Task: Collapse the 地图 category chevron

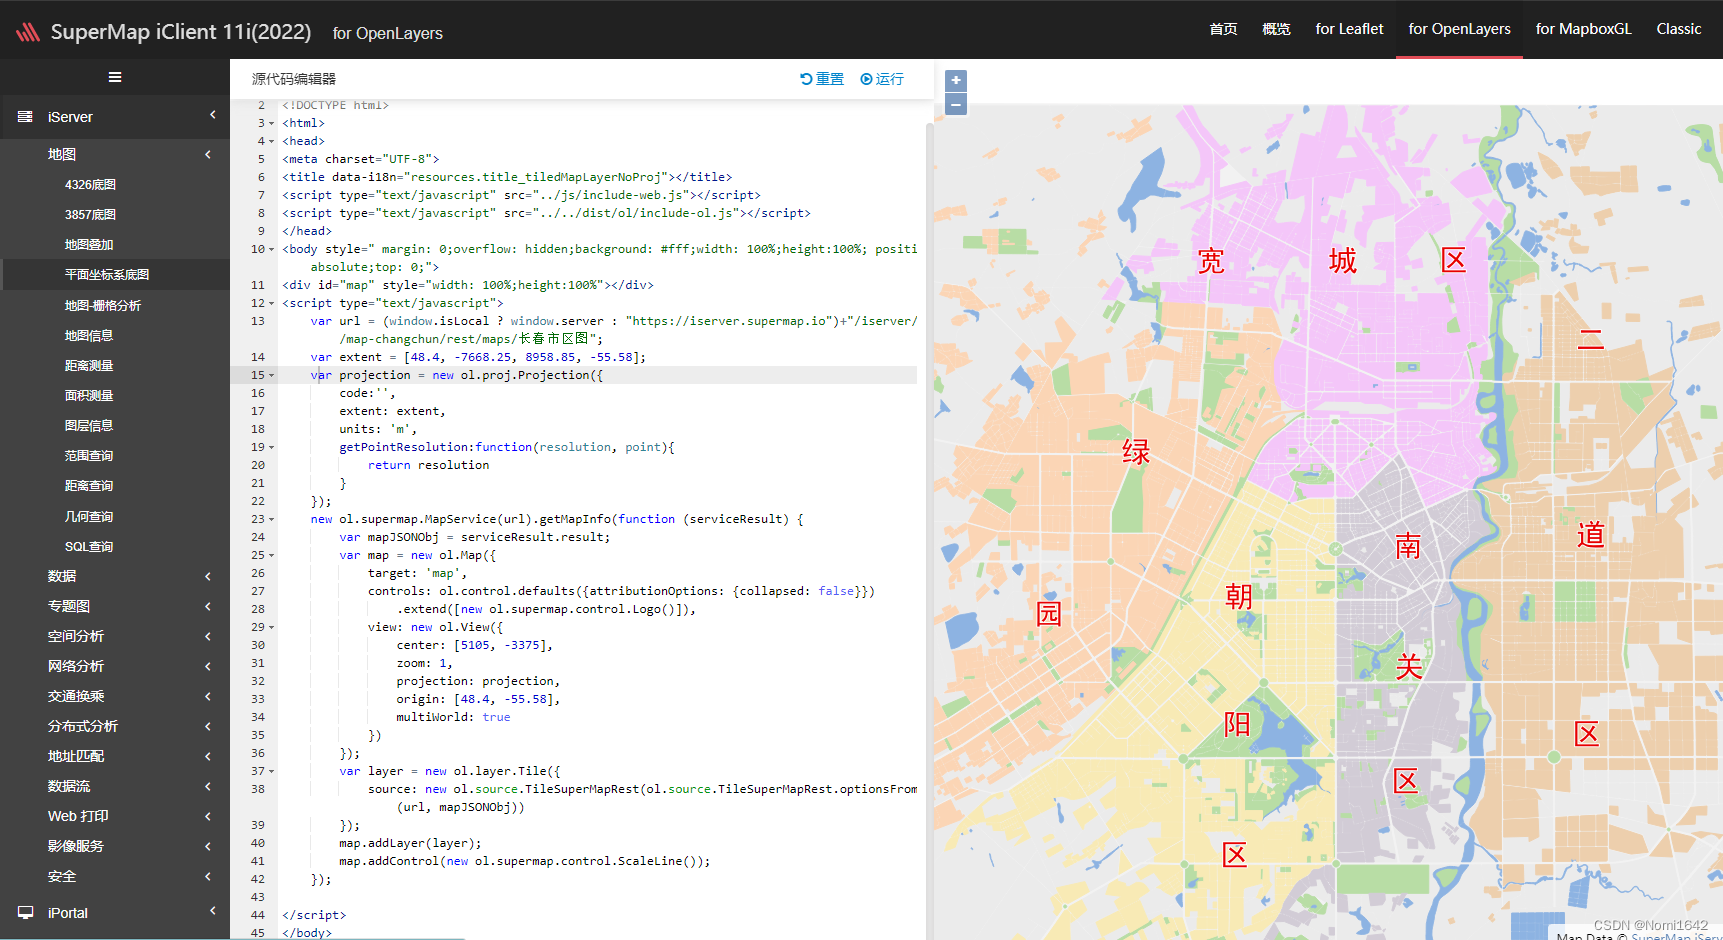Action: (208, 154)
